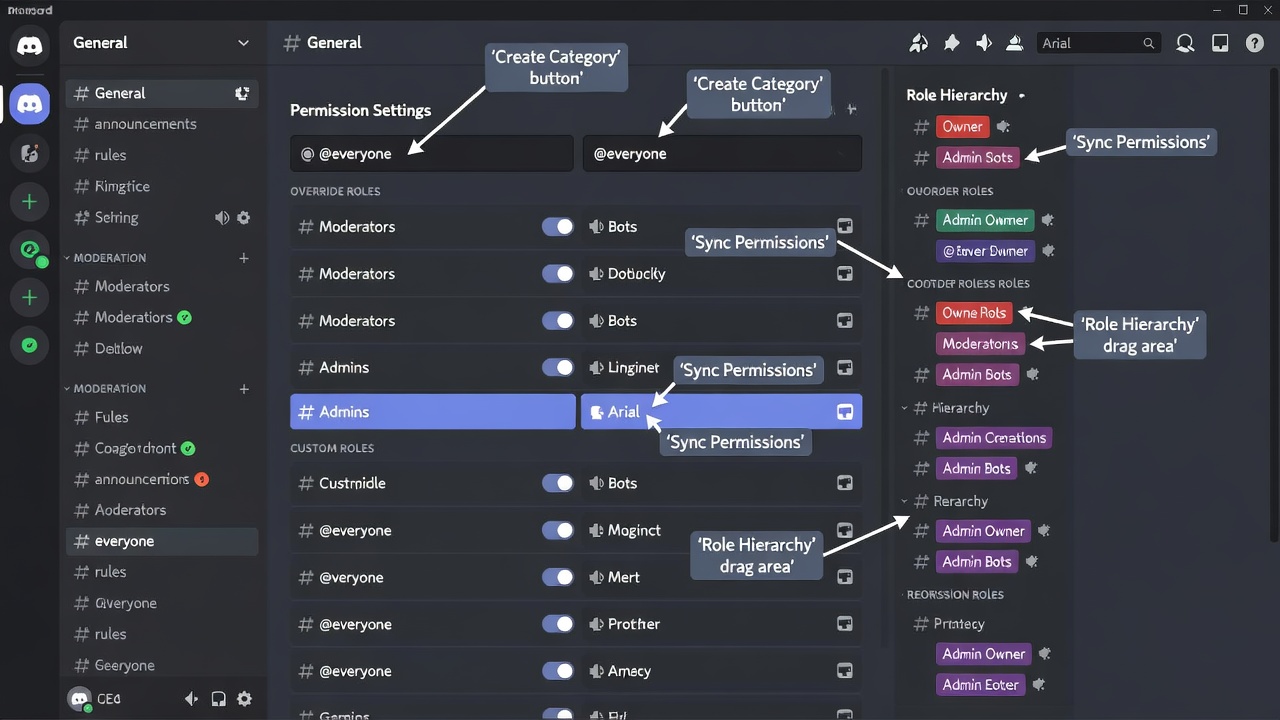Click the red Owner role tag

point(962,126)
